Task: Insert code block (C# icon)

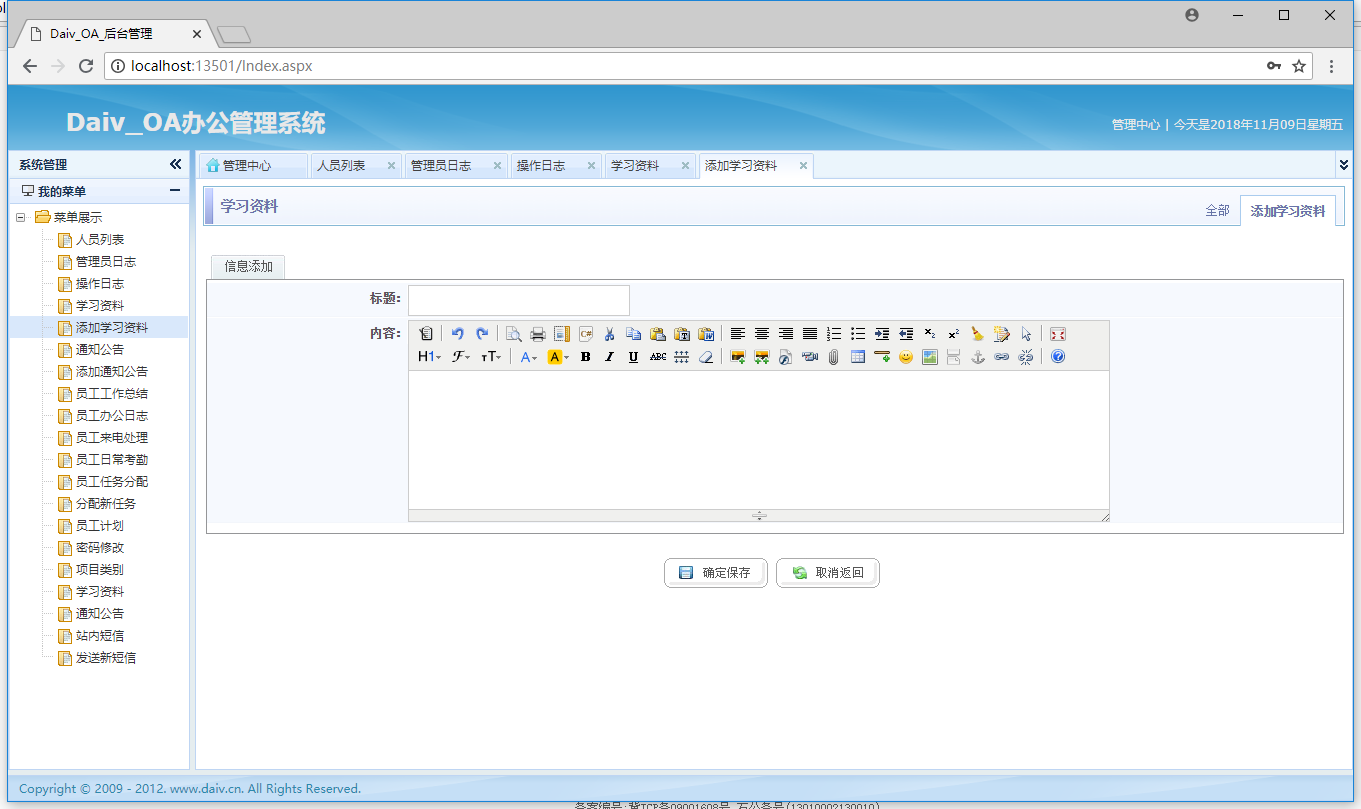Action: click(x=586, y=334)
